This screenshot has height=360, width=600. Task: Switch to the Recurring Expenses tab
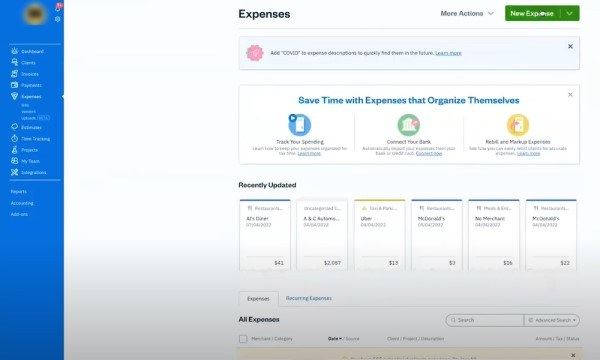coord(309,298)
